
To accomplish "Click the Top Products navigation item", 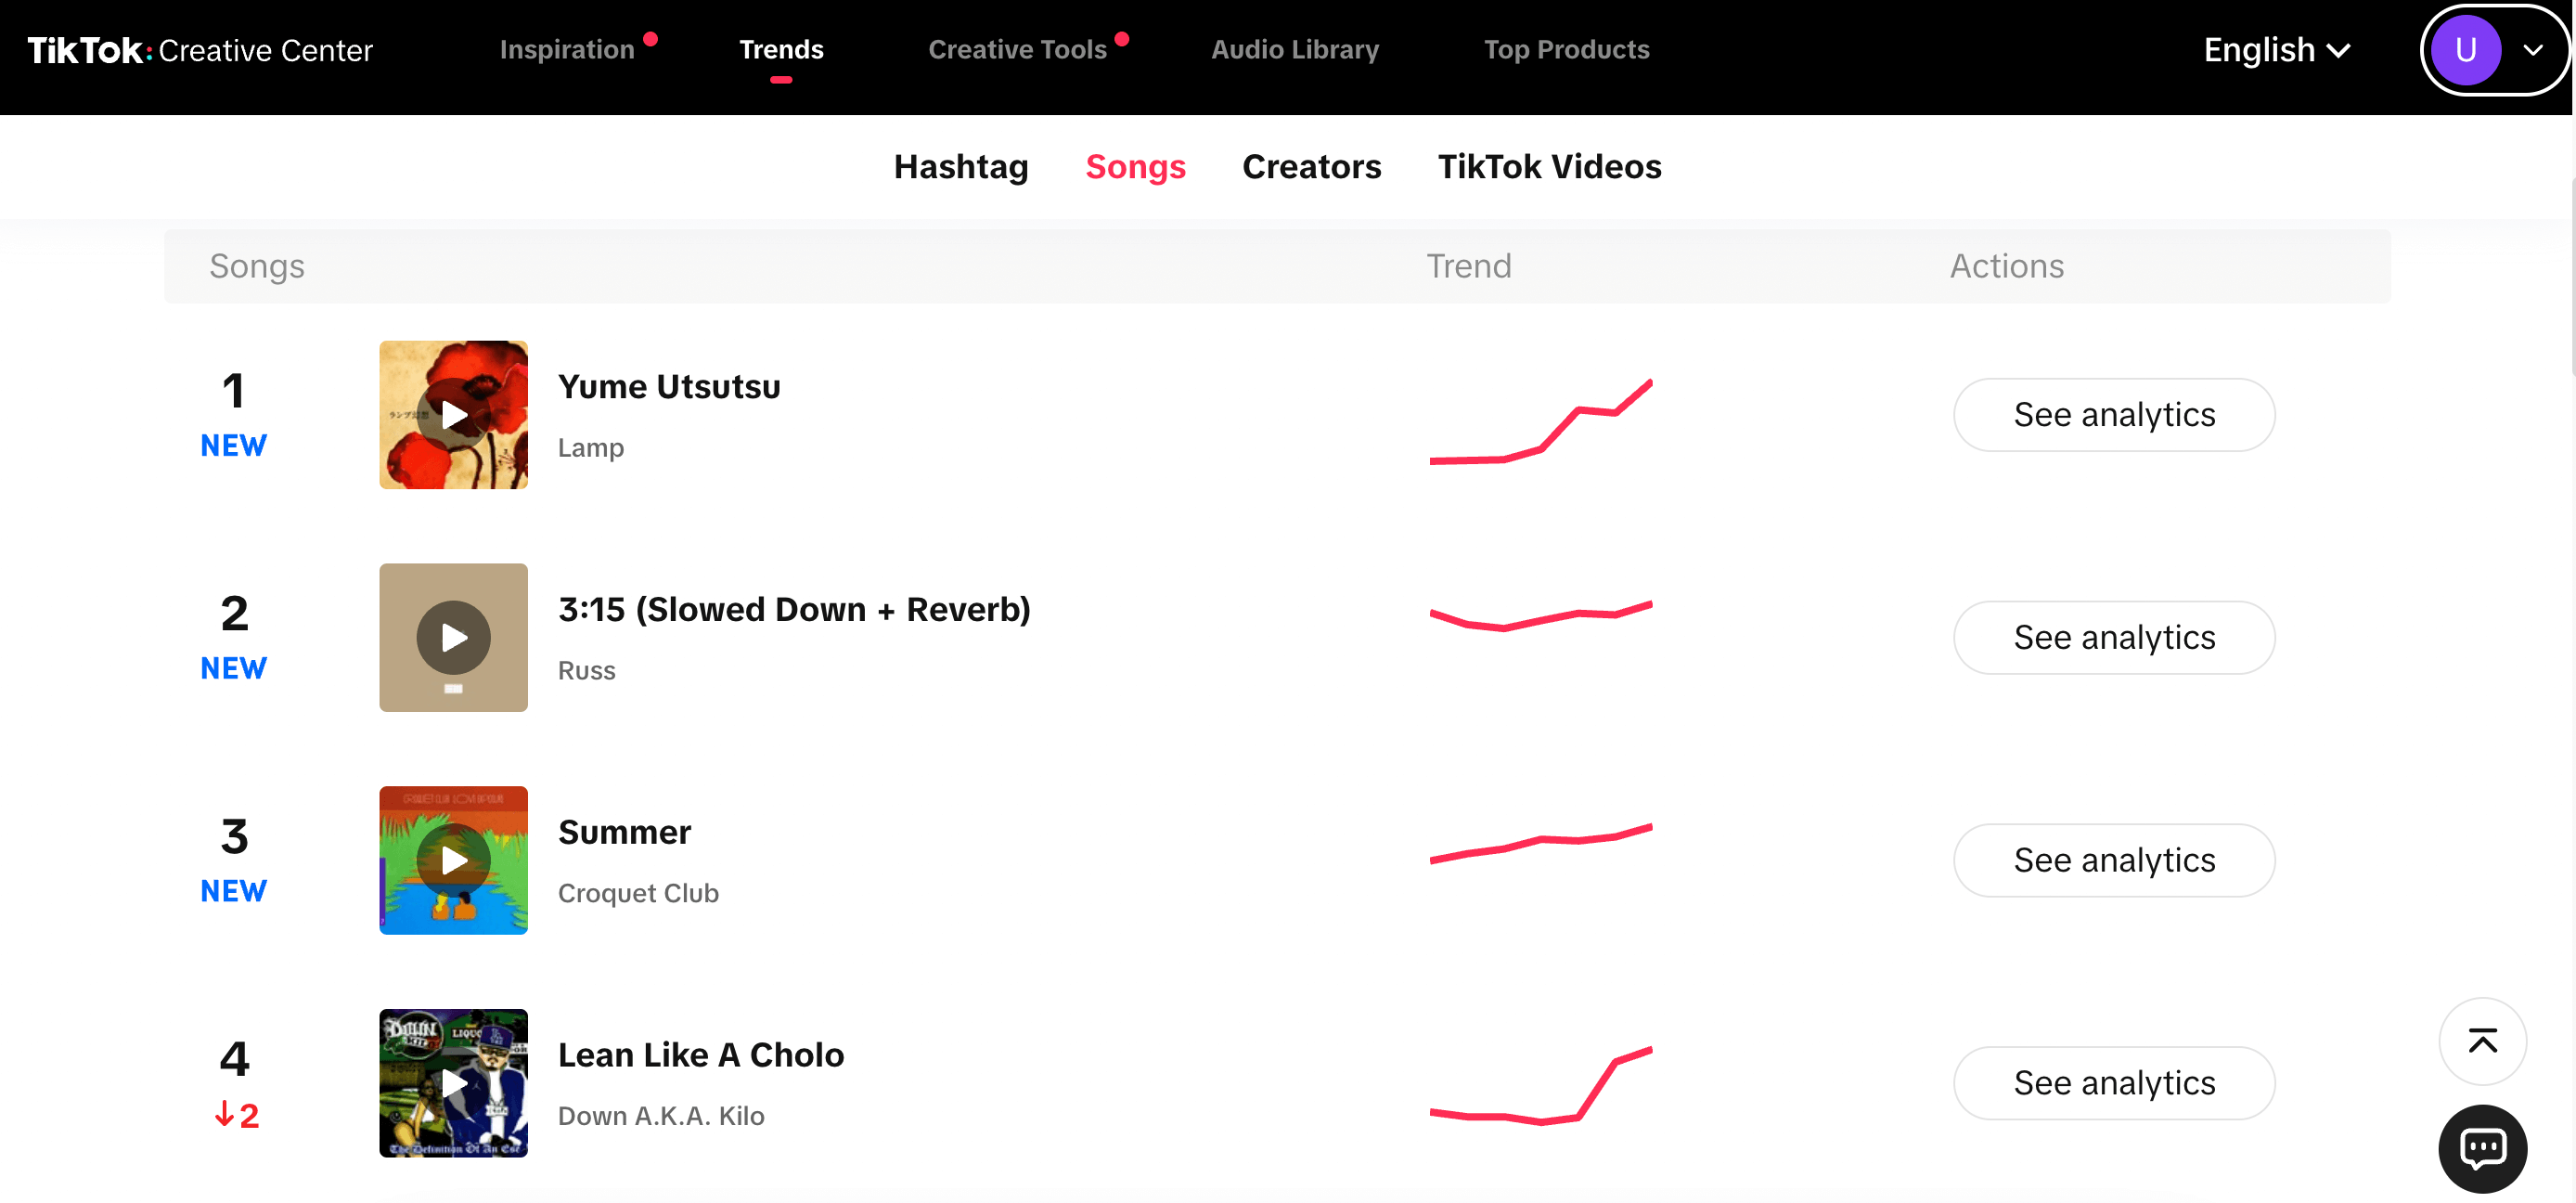I will [x=1567, y=49].
